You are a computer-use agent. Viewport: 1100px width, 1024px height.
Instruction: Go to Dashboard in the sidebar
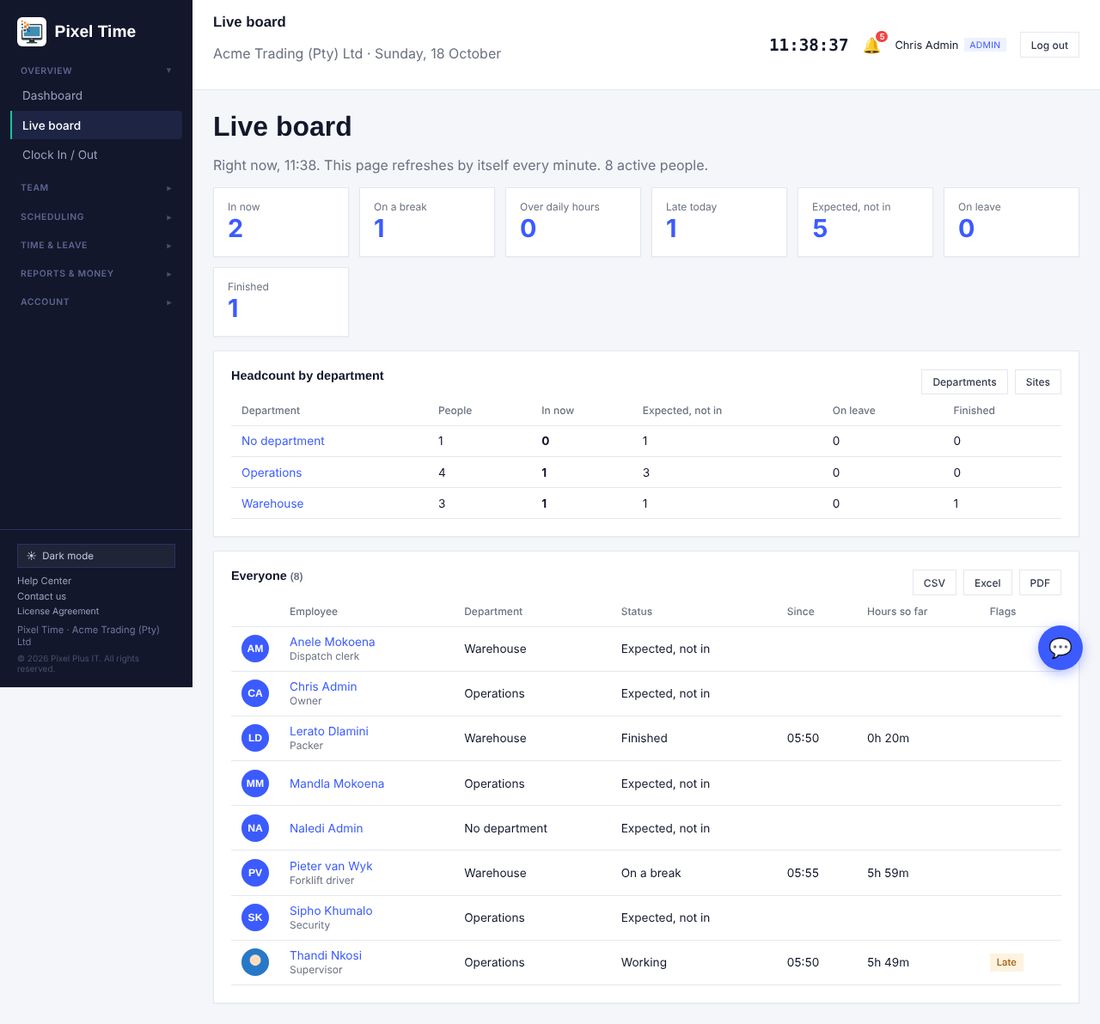point(96,95)
